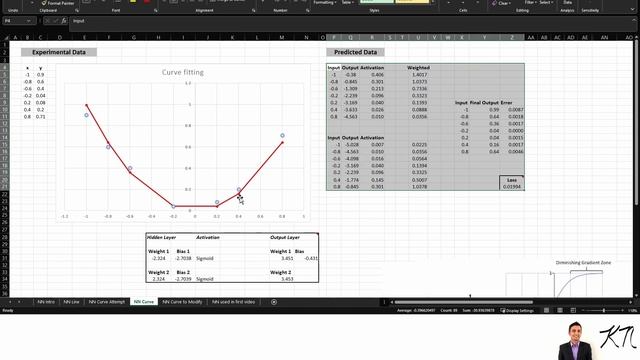Click next sheet tab scroll arrow
This screenshot has width=640, height=360.
click(x=19, y=302)
